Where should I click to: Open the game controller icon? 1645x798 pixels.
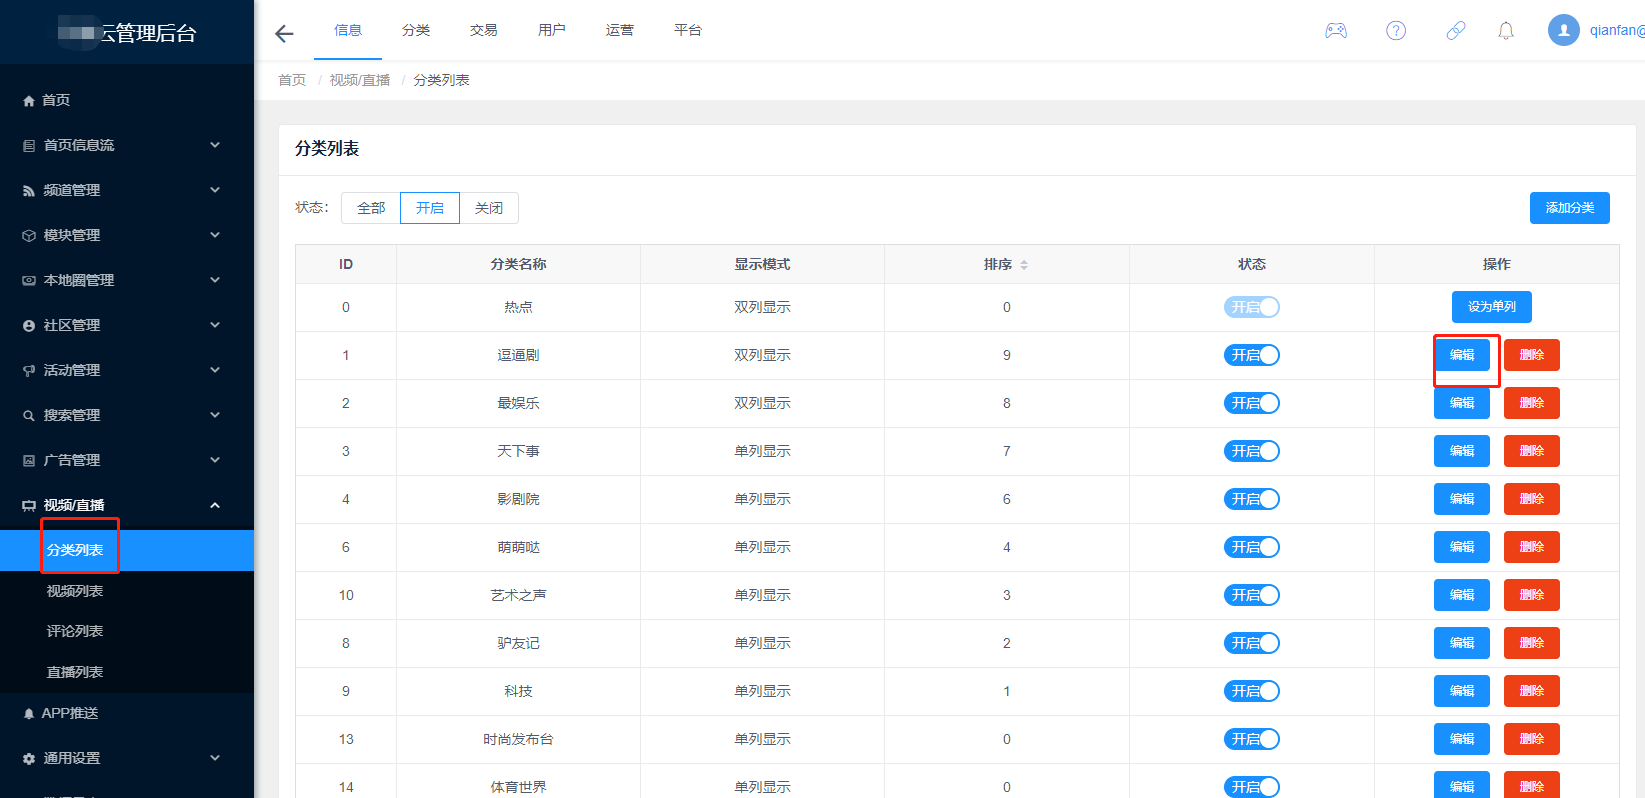pyautogui.click(x=1336, y=31)
